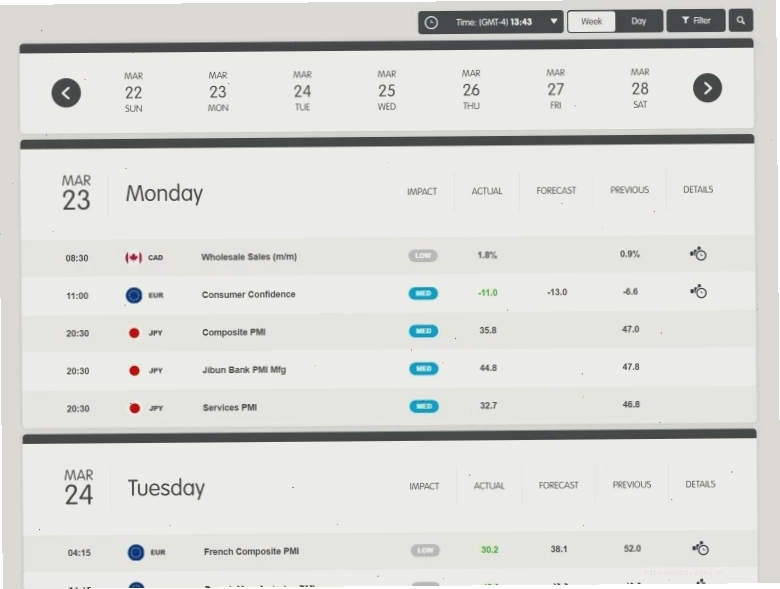Click Monday ACTUAL column header
780x589 pixels.
tap(487, 191)
